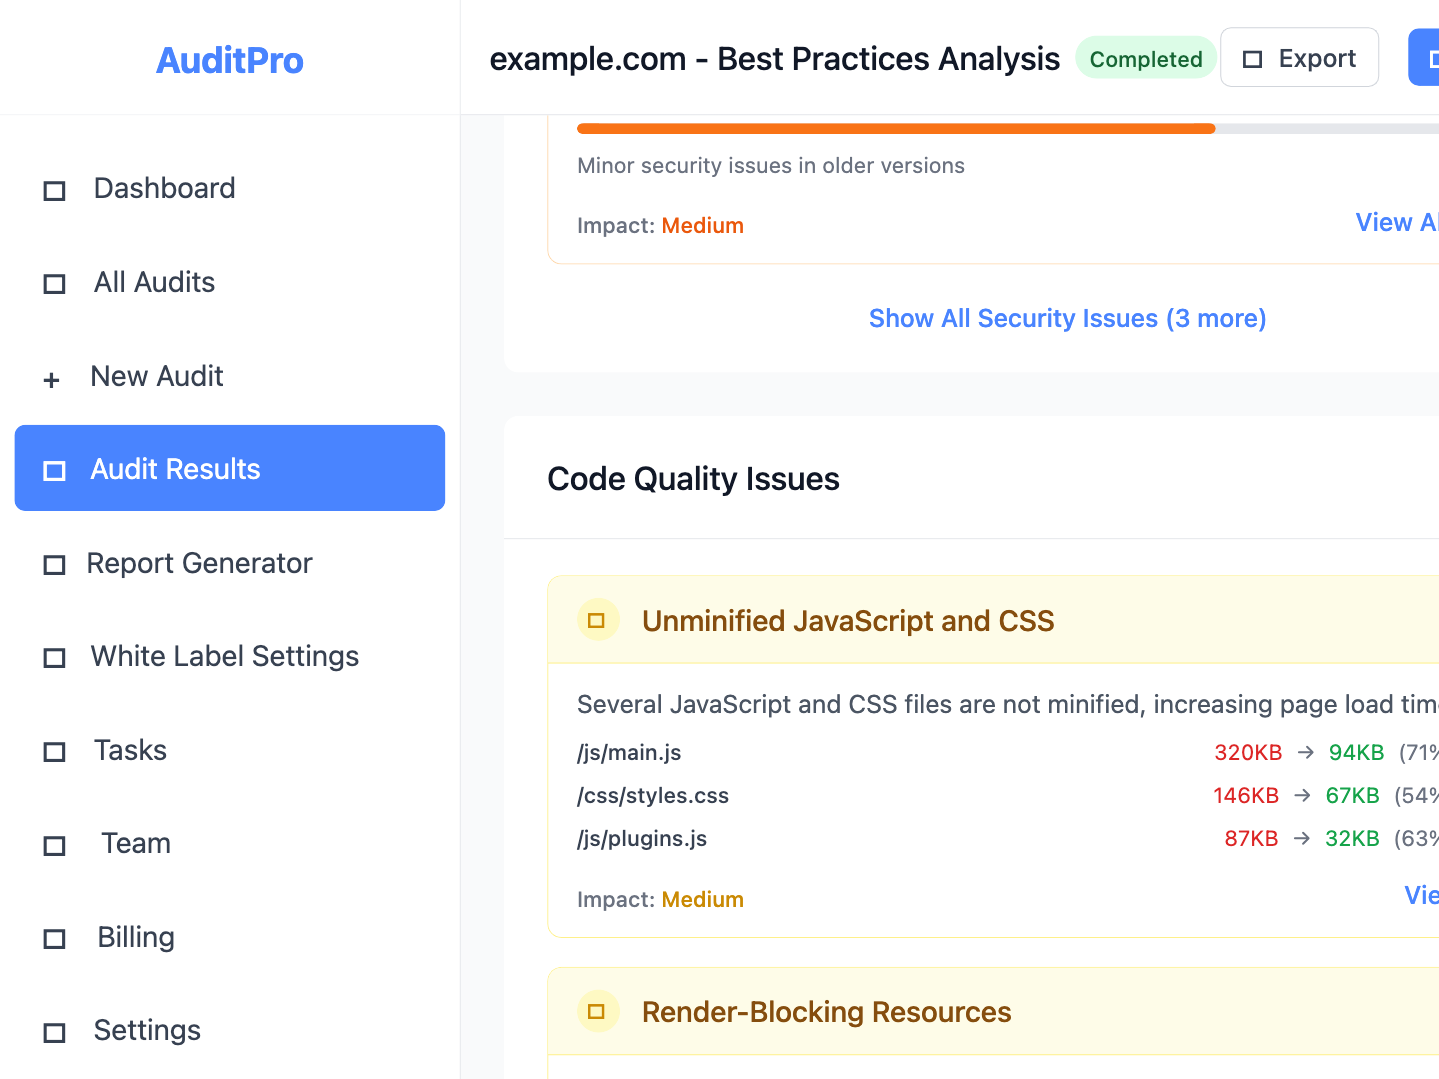This screenshot has height=1079, width=1439.
Task: Click the Billing sidebar icon
Action: (x=54, y=939)
